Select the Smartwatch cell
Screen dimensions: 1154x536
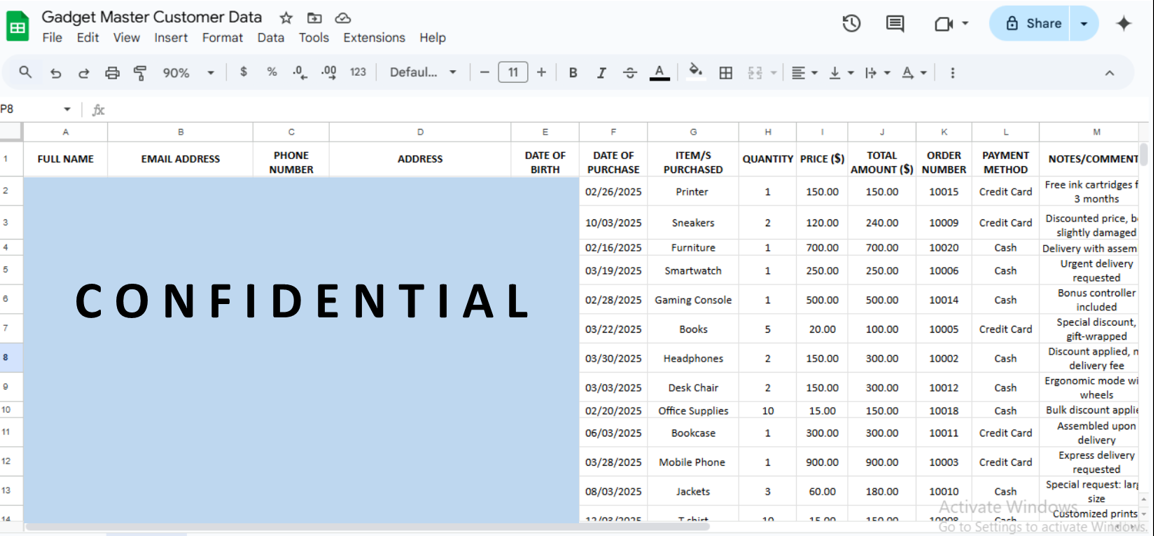[x=693, y=270]
